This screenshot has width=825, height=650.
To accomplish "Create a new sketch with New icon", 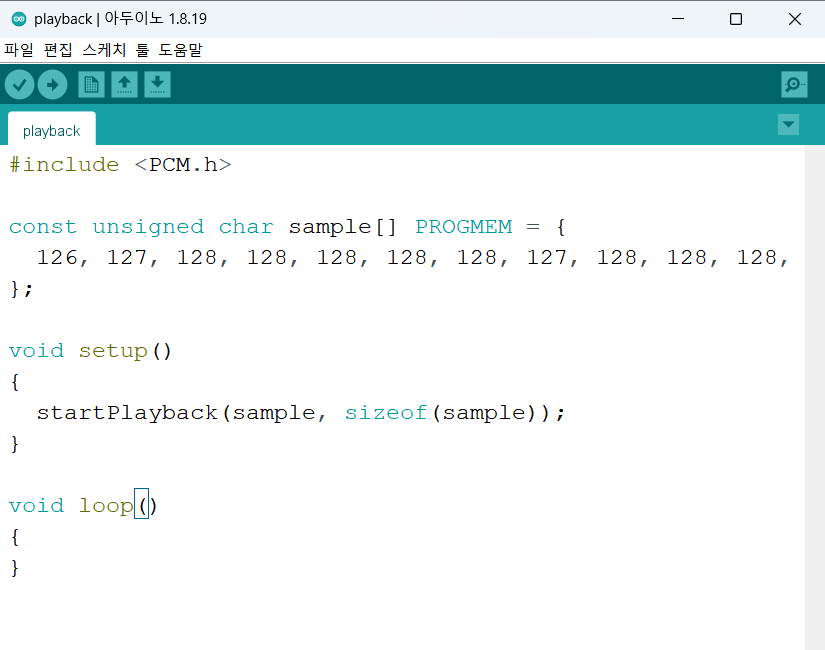I will 92,85.
